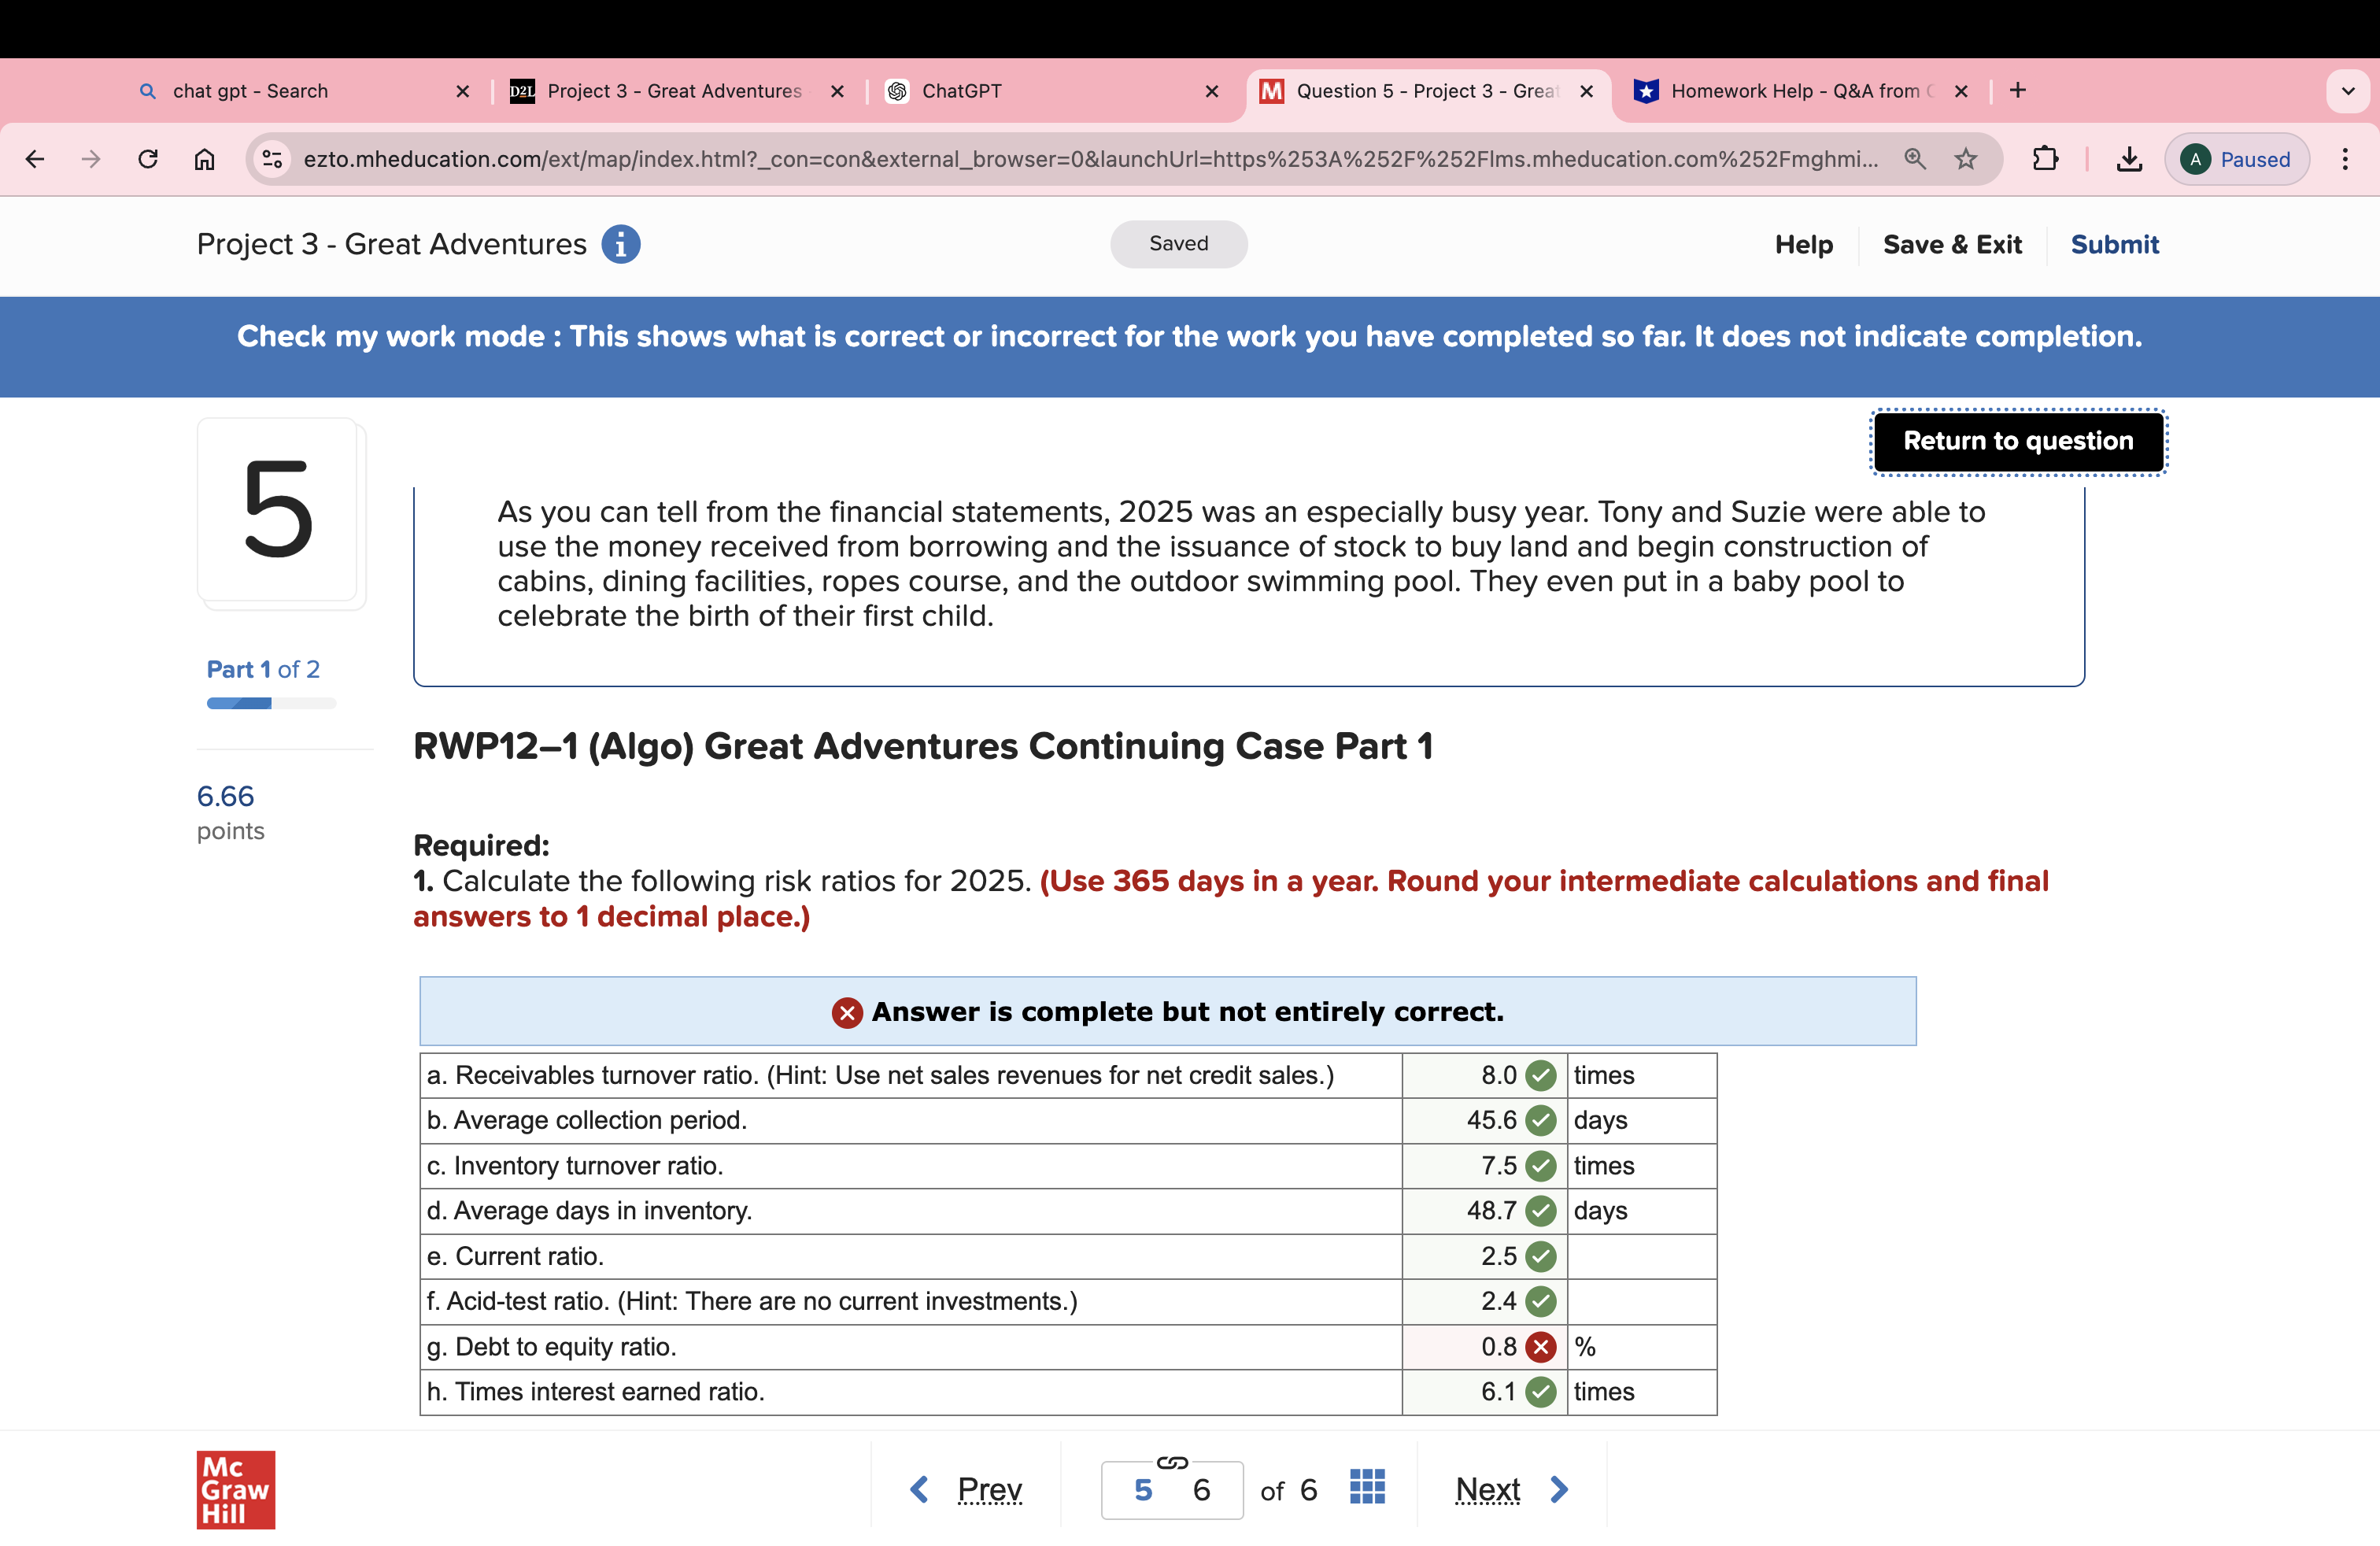
Task: Click the browser home icon
Action: pyautogui.click(x=205, y=158)
